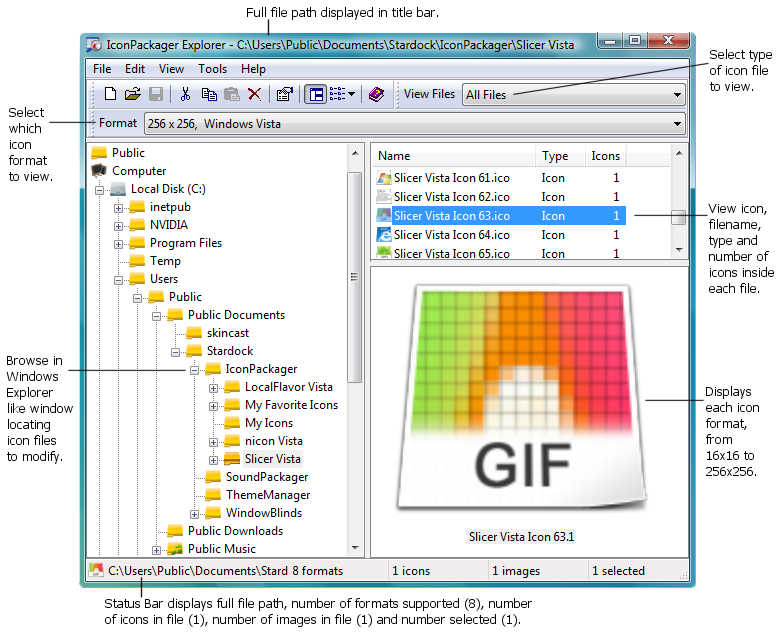Open the view mode dropdown arrow
The width and height of the screenshot is (776, 632).
pos(351,94)
